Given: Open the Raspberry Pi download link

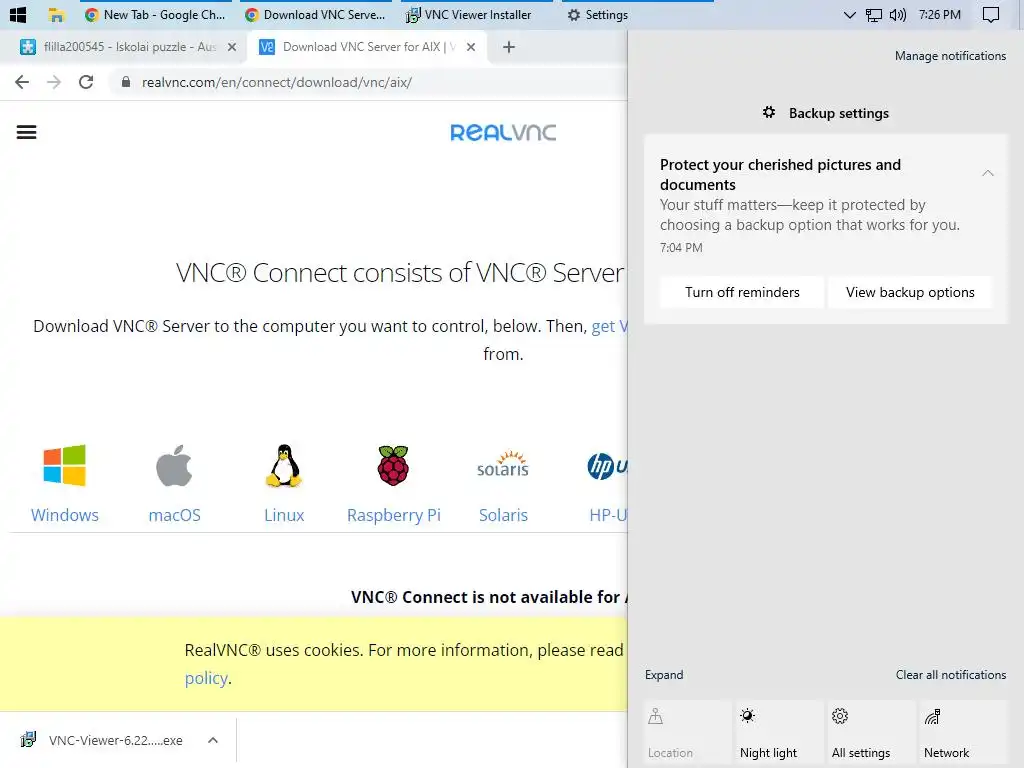Looking at the screenshot, I should click(394, 515).
